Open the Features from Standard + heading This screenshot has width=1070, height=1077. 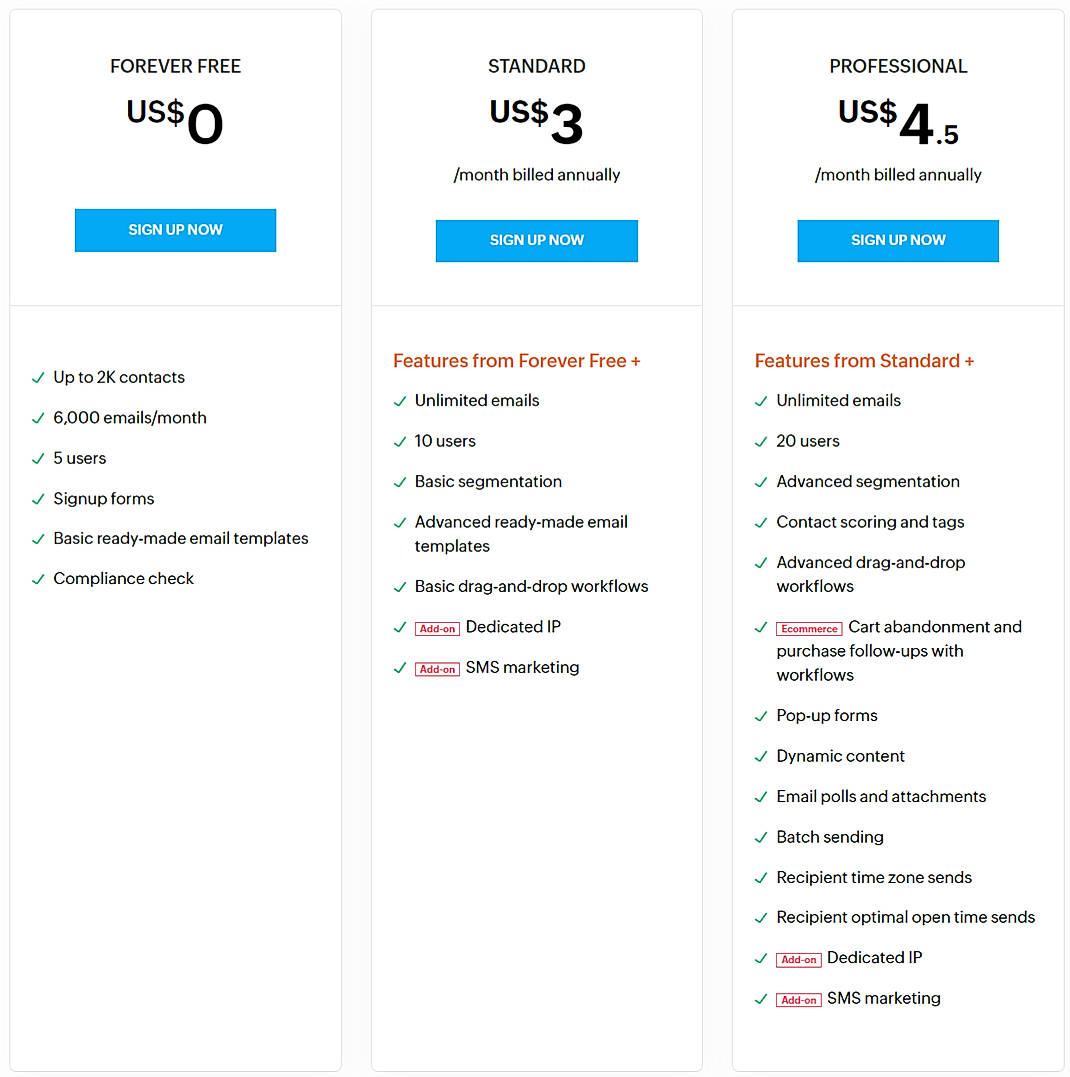864,361
